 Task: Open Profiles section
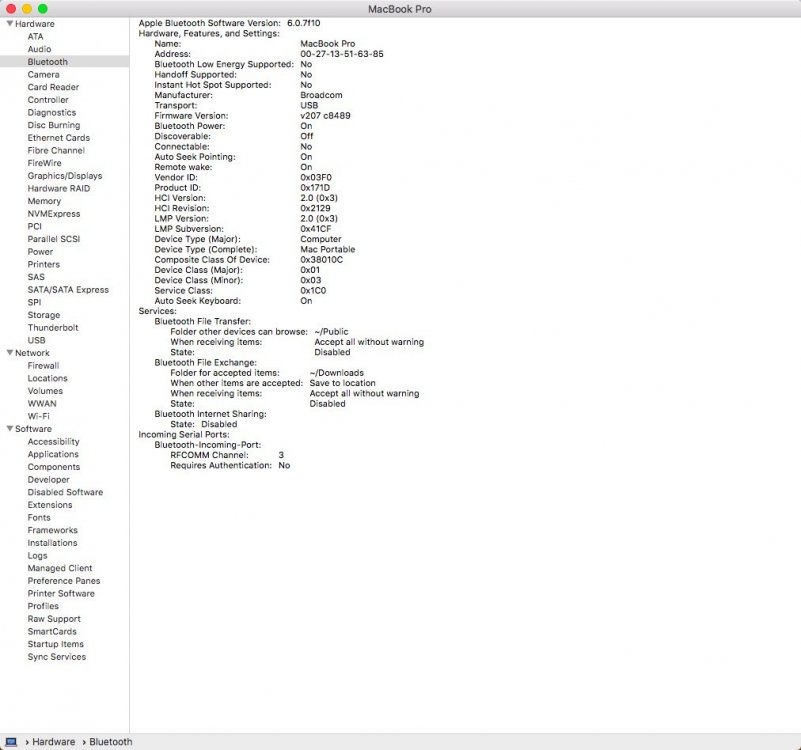(x=43, y=606)
